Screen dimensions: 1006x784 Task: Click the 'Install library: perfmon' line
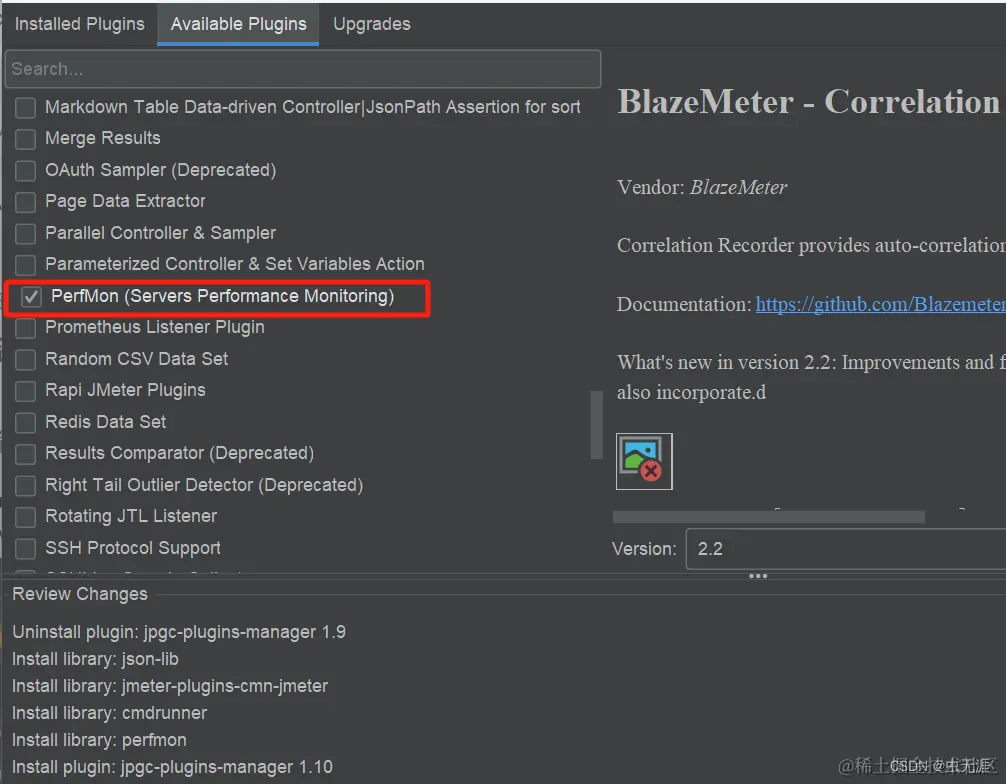click(99, 740)
